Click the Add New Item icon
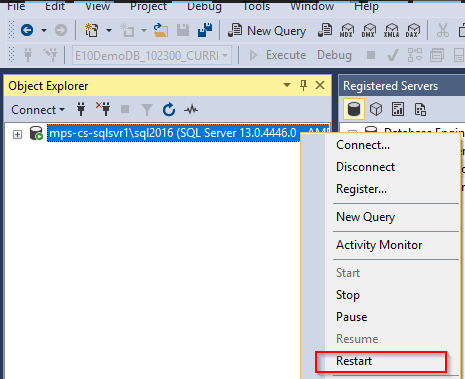 tap(127, 30)
